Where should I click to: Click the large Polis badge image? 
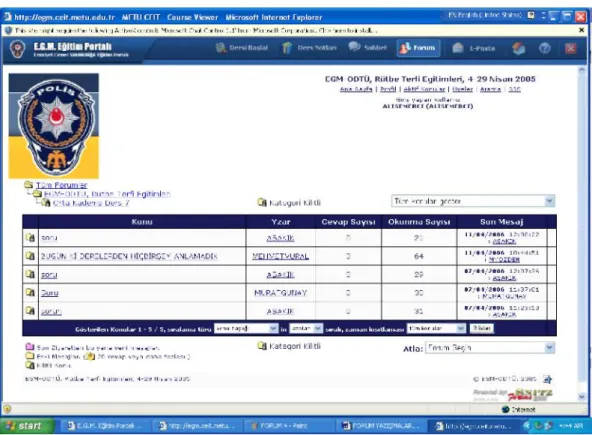click(54, 126)
